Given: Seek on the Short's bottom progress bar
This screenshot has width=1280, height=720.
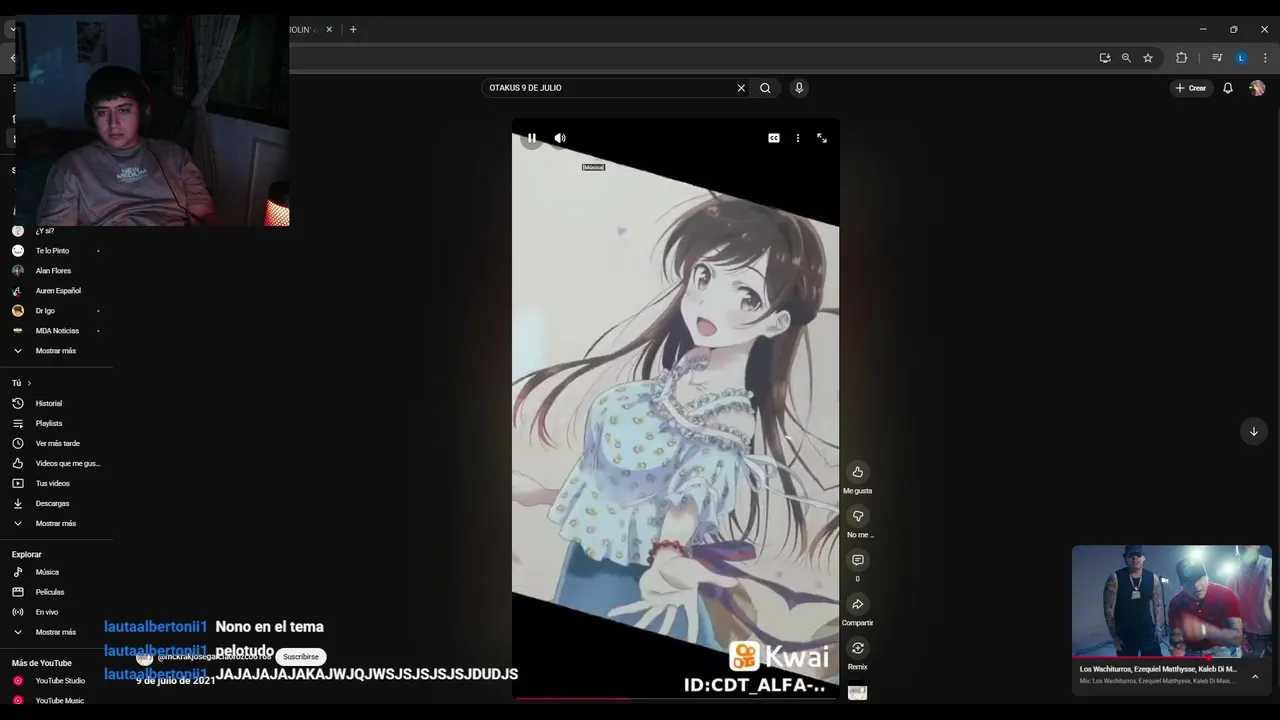Looking at the screenshot, I should pos(676,698).
